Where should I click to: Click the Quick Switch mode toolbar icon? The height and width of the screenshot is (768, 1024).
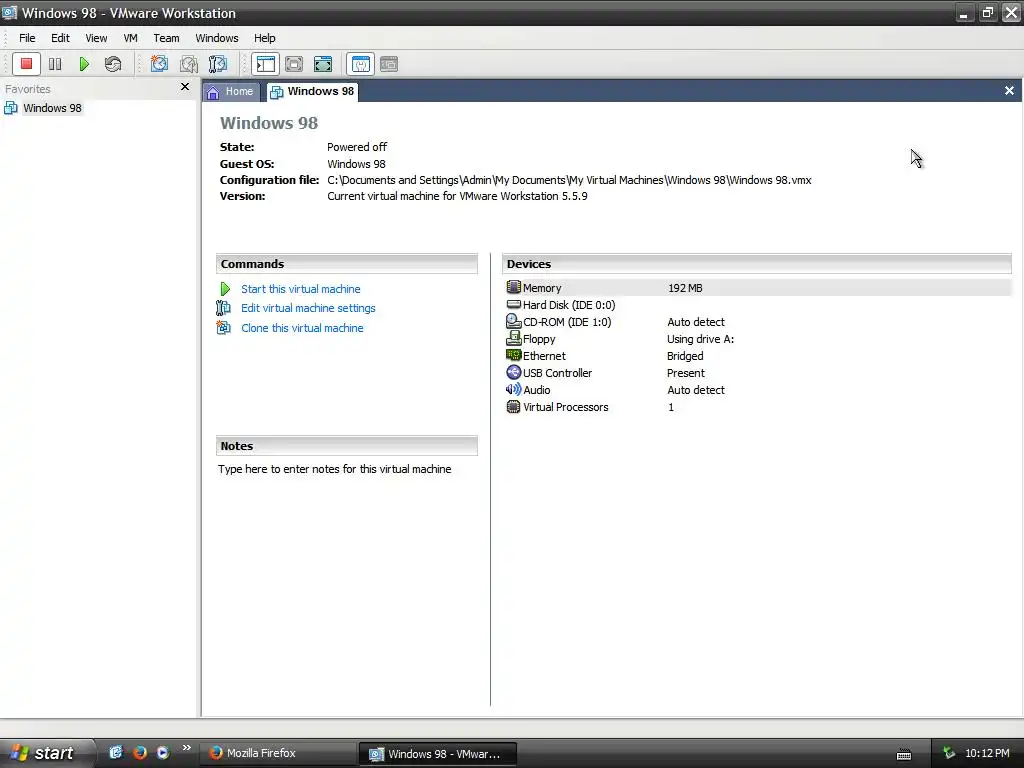pos(294,64)
